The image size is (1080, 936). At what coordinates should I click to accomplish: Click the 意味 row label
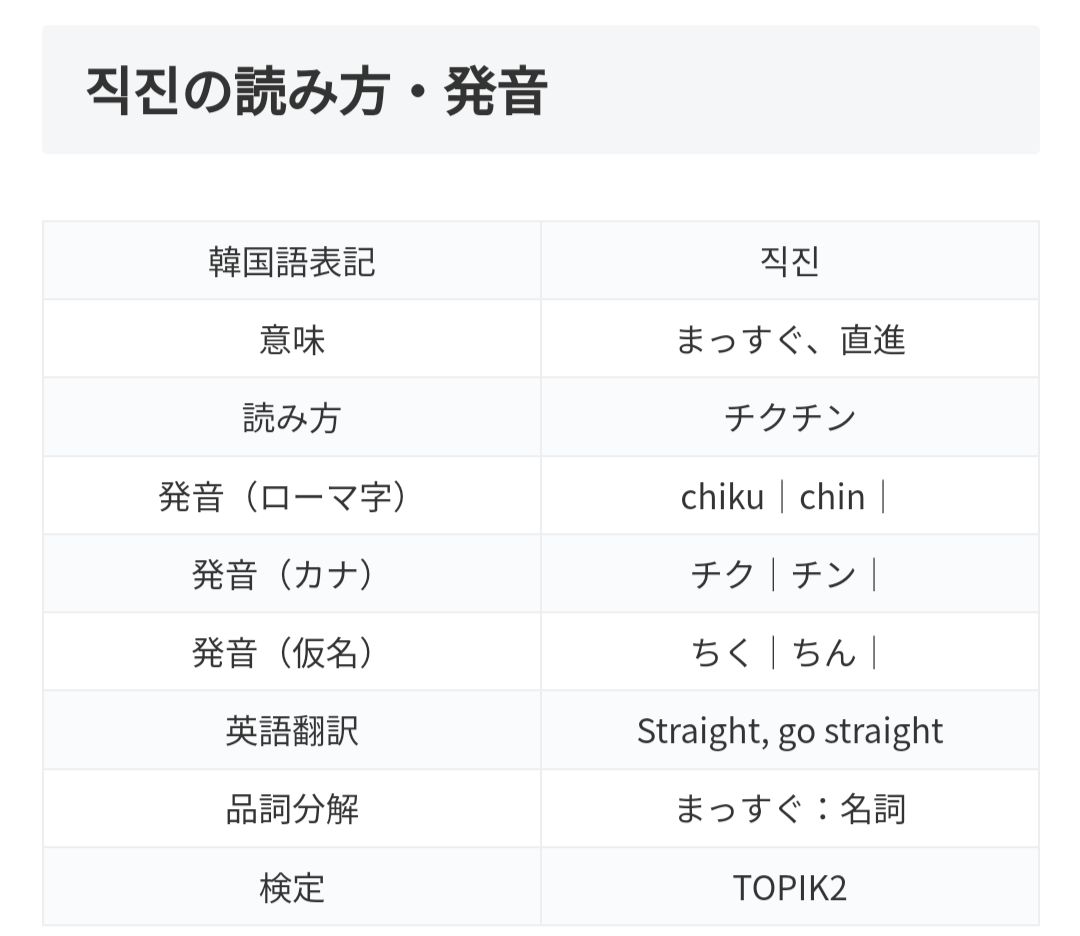(292, 340)
